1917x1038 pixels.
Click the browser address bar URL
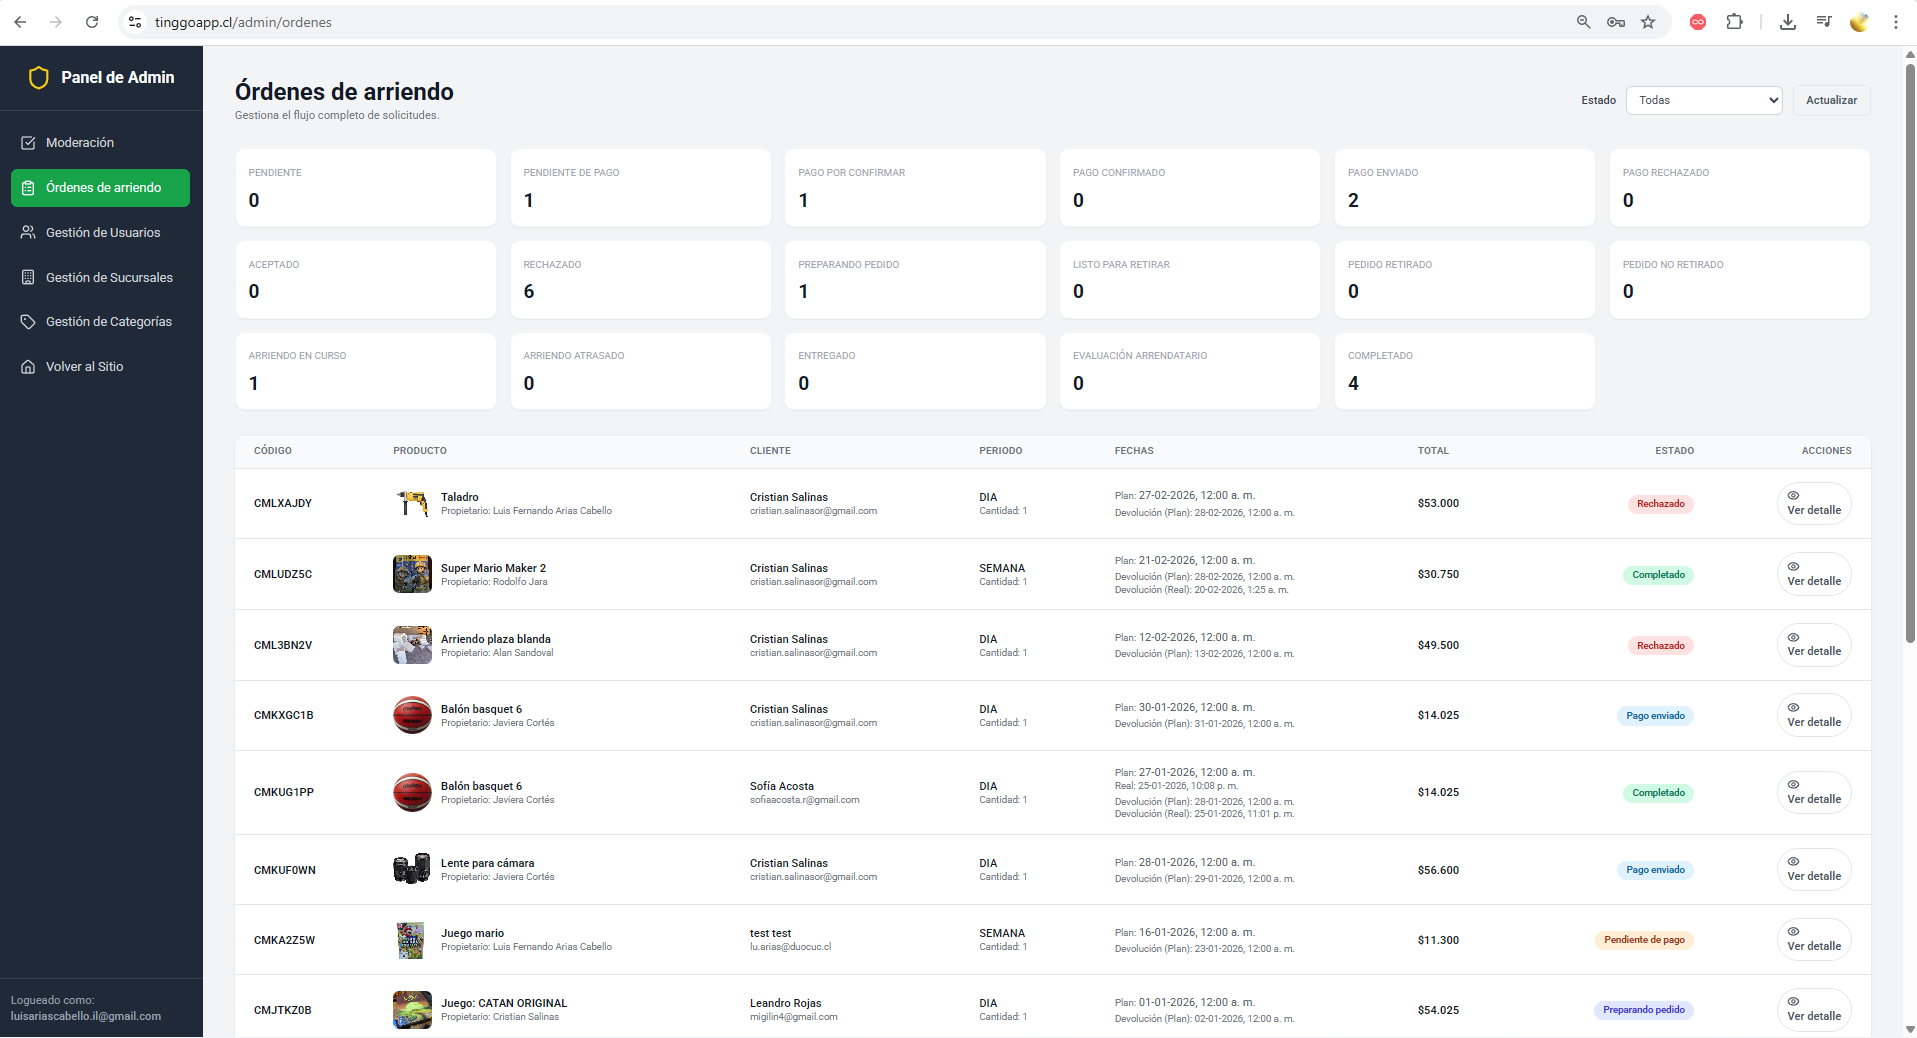tap(243, 22)
